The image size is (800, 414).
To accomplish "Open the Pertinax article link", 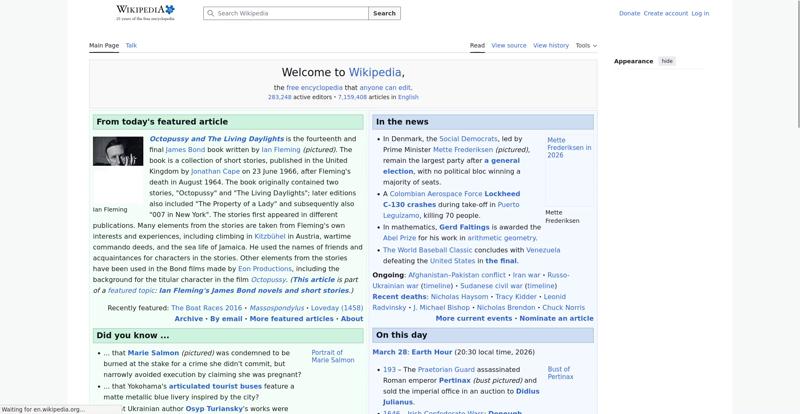I will [454, 380].
